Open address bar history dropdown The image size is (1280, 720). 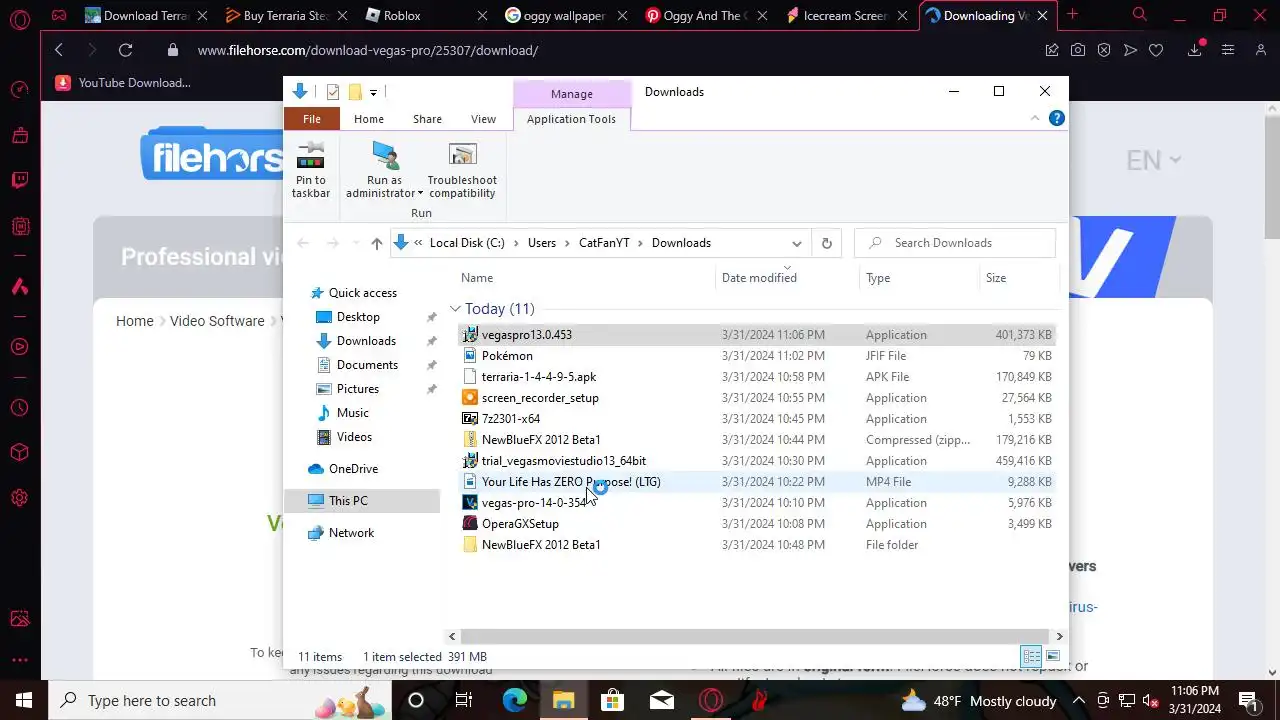pyautogui.click(x=797, y=243)
